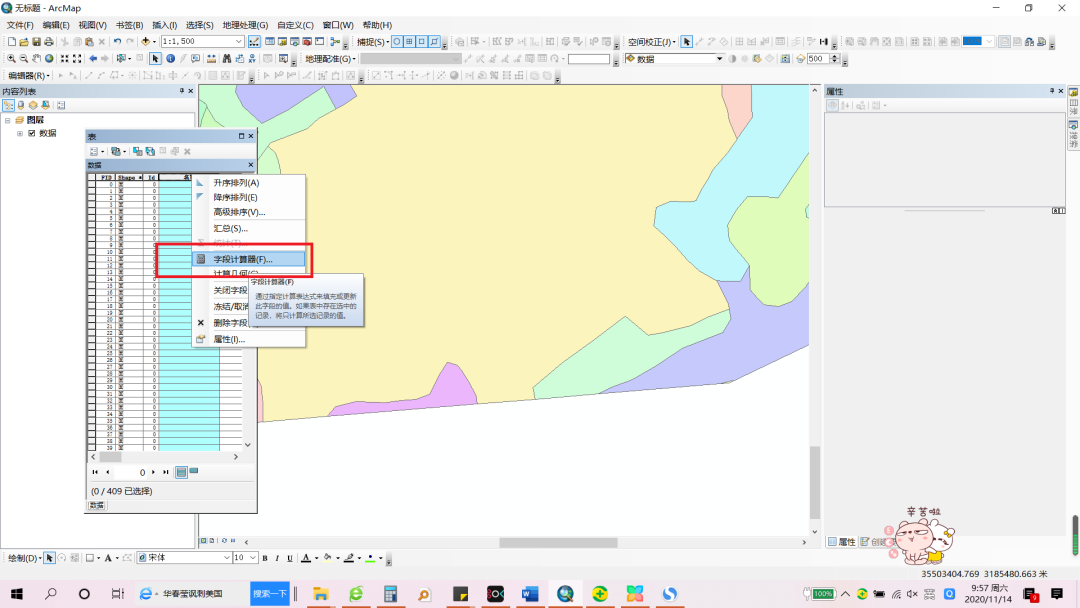Select the Zoom Out tool
Image resolution: width=1080 pixels, height=608 pixels.
(23, 59)
